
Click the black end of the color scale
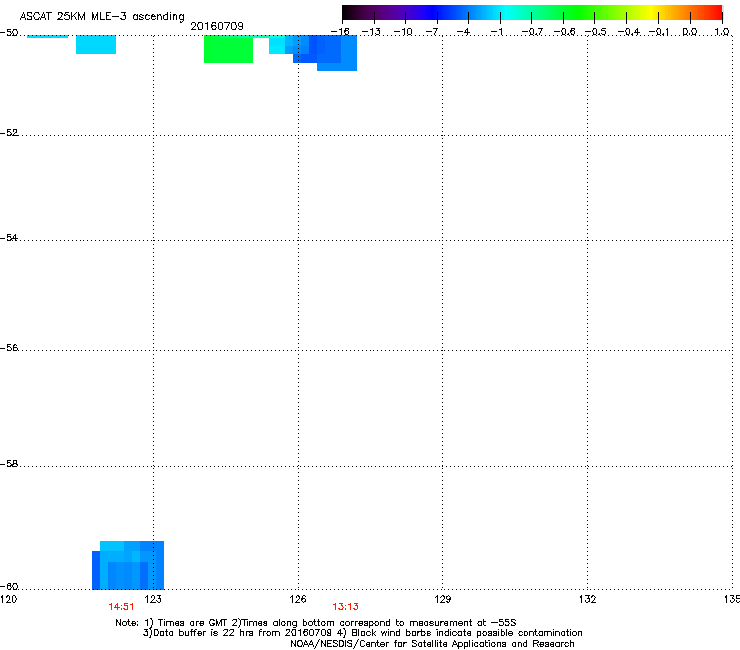click(x=350, y=12)
